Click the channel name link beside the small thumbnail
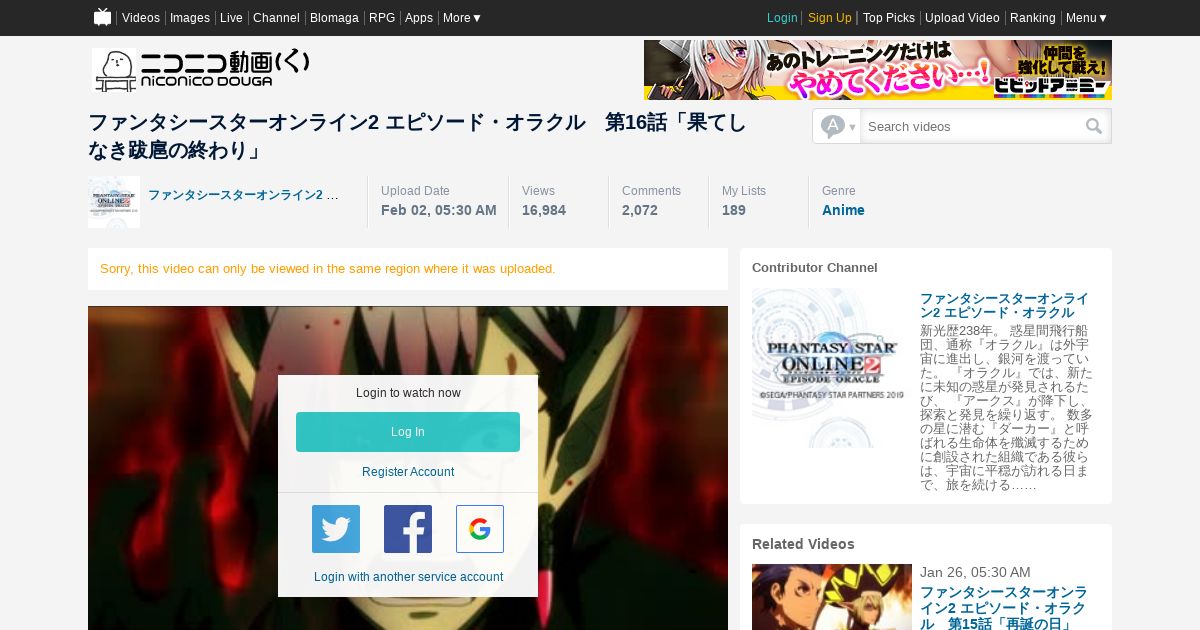 point(243,195)
